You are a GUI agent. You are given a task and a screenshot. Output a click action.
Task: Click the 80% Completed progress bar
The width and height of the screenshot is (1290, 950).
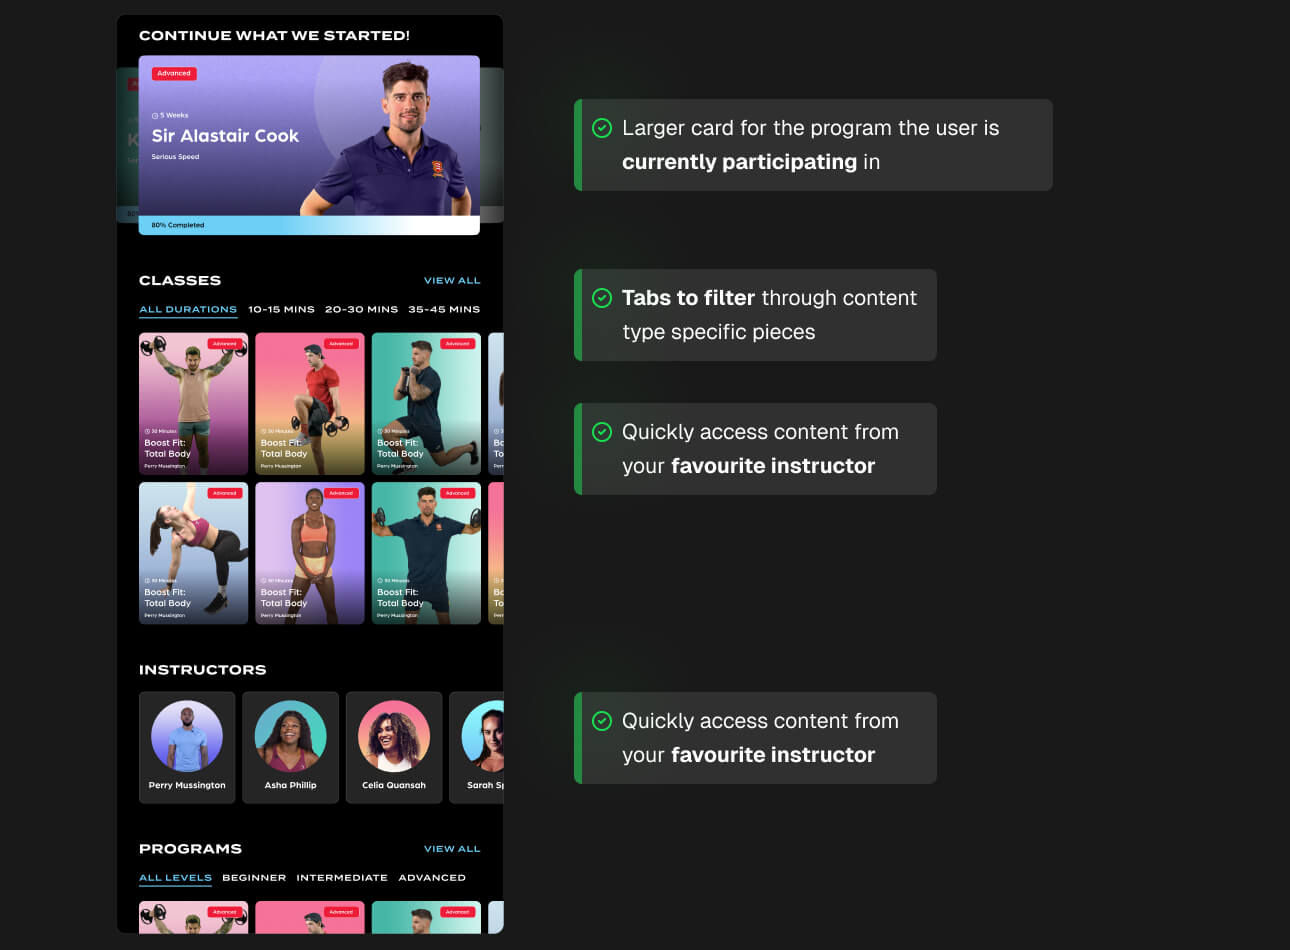(x=309, y=225)
